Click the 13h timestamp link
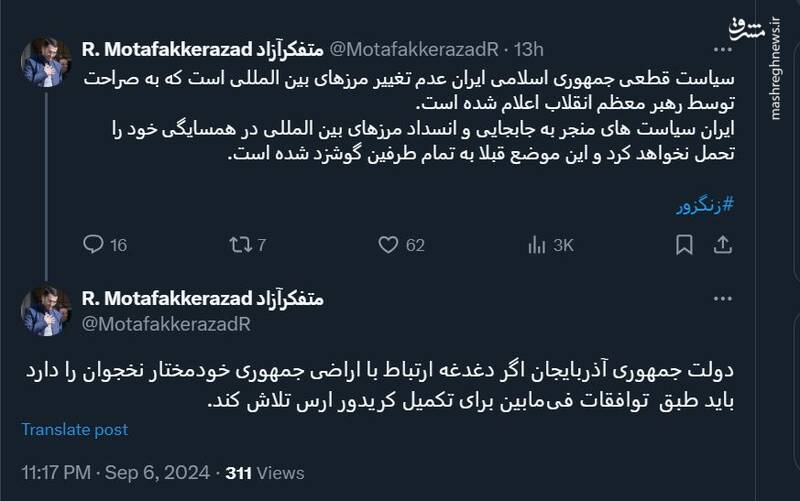 tap(530, 48)
